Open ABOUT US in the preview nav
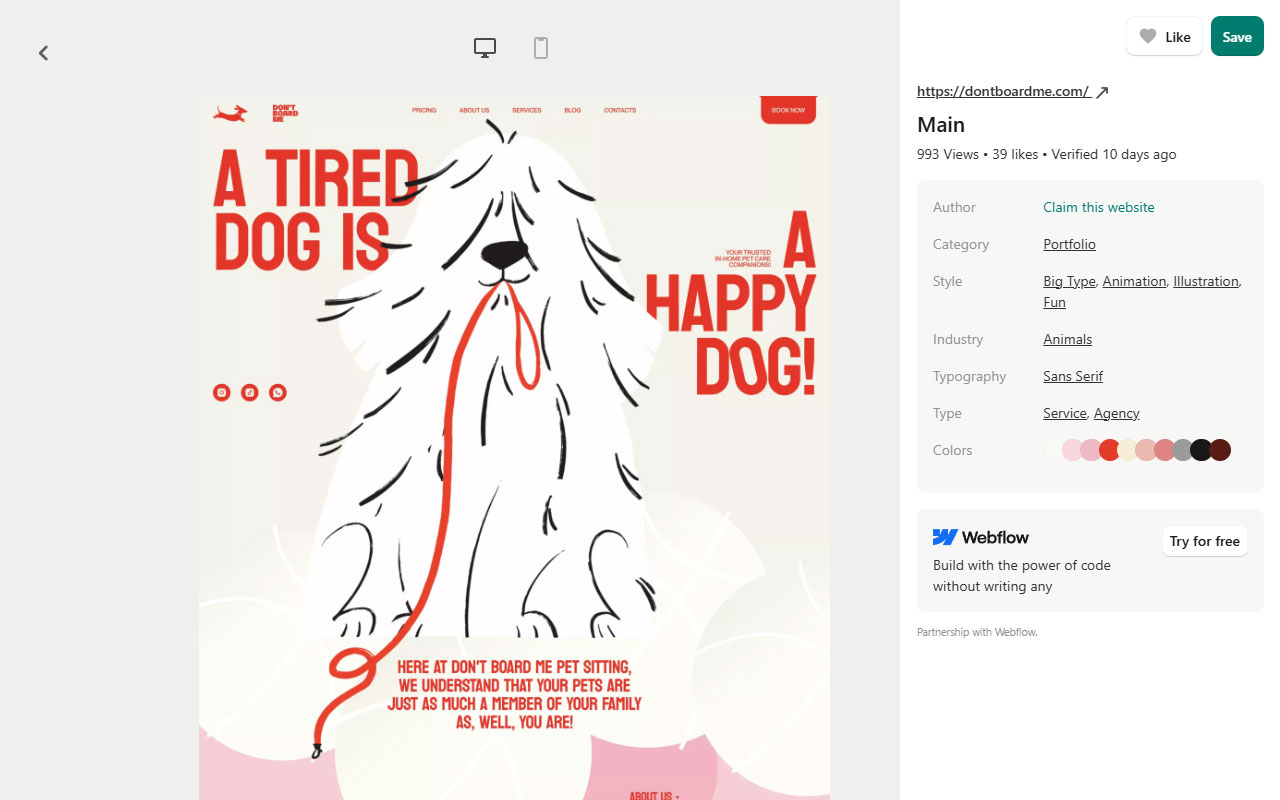This screenshot has width=1280, height=800. click(x=474, y=110)
